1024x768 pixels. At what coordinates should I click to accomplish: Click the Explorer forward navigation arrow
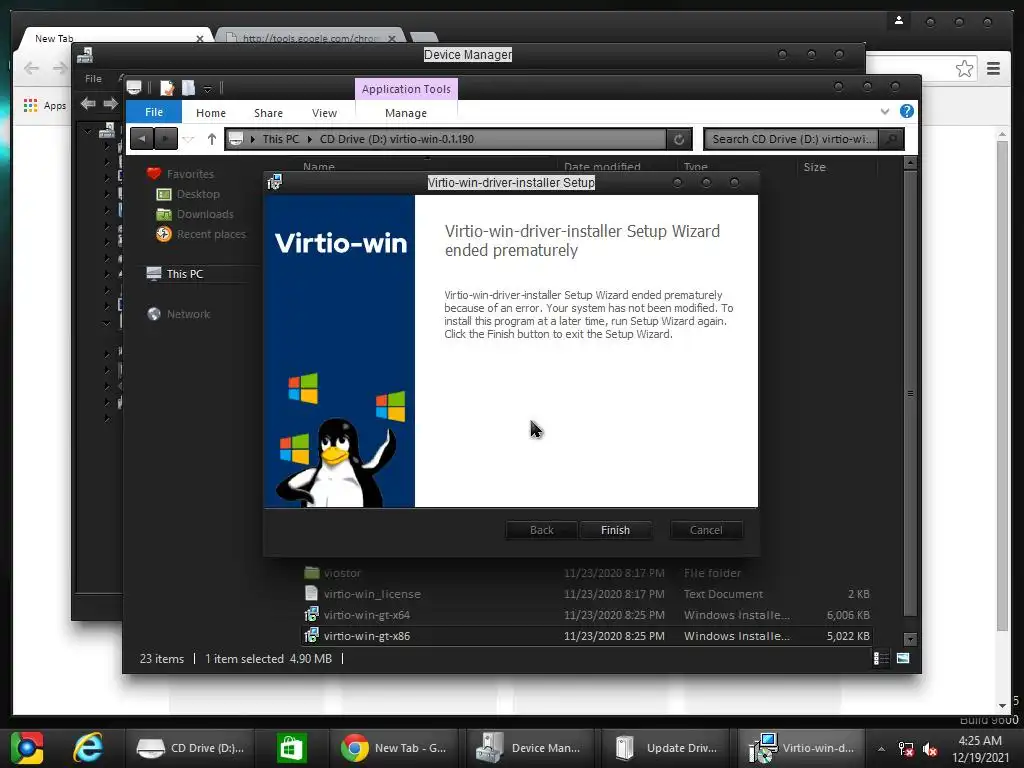point(165,139)
